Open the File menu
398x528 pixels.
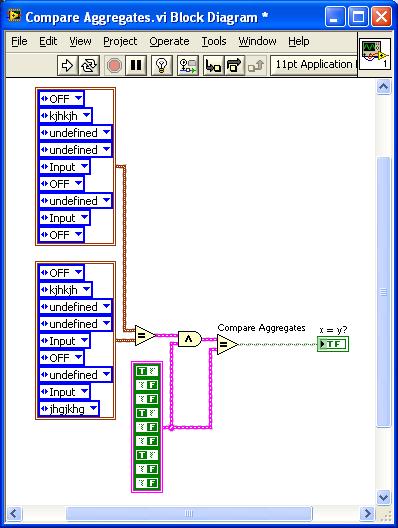[19, 41]
